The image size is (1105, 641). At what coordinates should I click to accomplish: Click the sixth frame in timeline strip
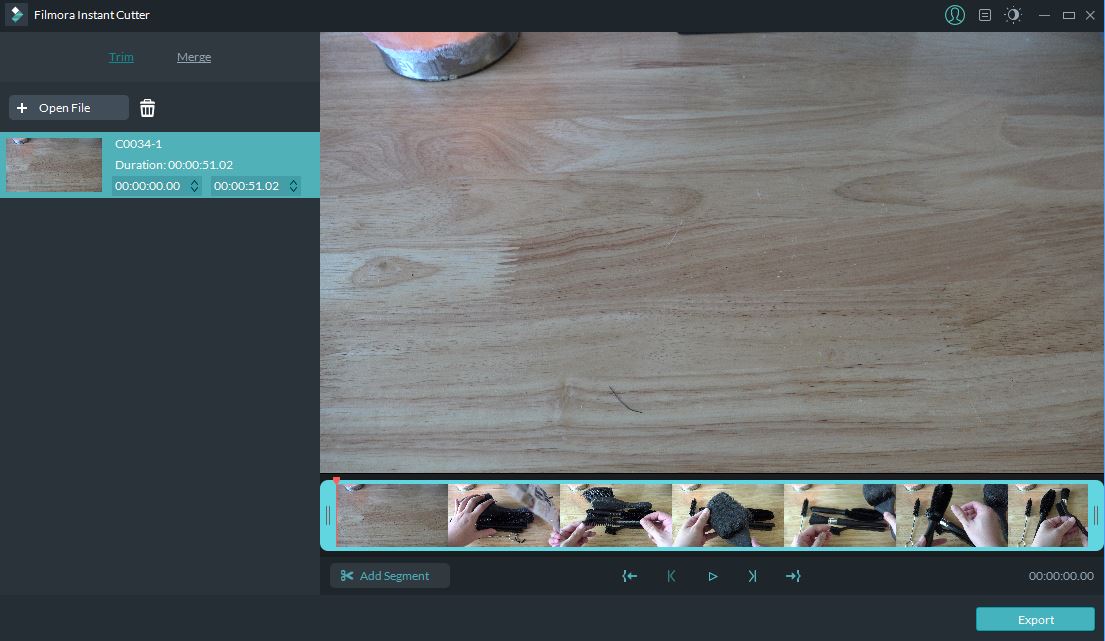[952, 516]
